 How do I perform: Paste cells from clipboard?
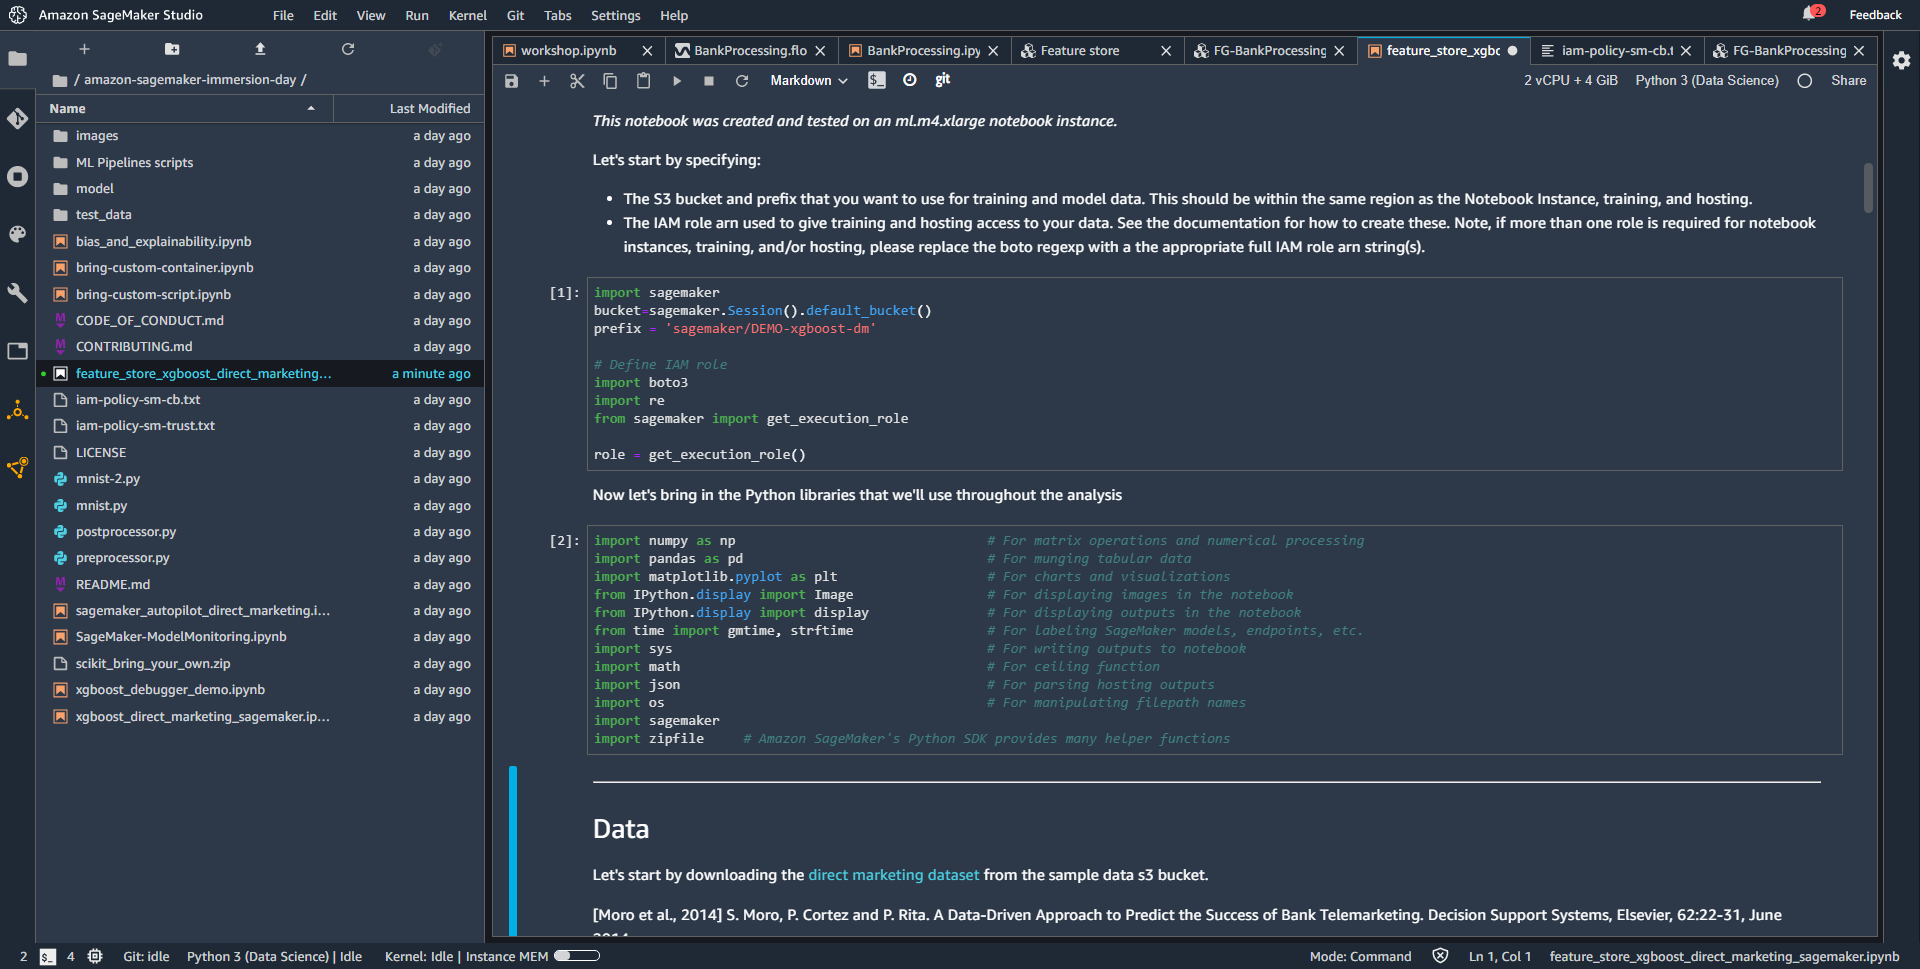(x=643, y=81)
